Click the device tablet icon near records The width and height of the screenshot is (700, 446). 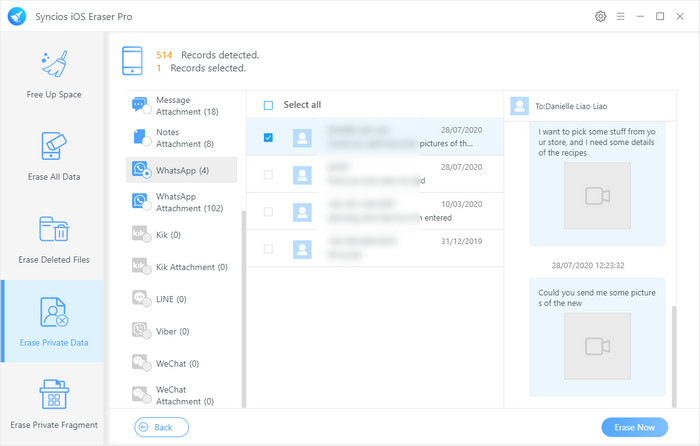[x=132, y=61]
